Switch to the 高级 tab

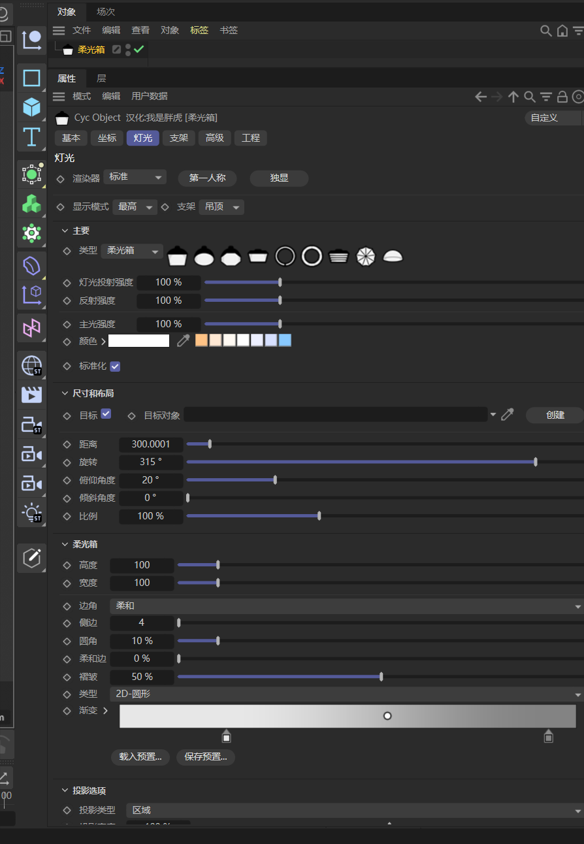[214, 138]
